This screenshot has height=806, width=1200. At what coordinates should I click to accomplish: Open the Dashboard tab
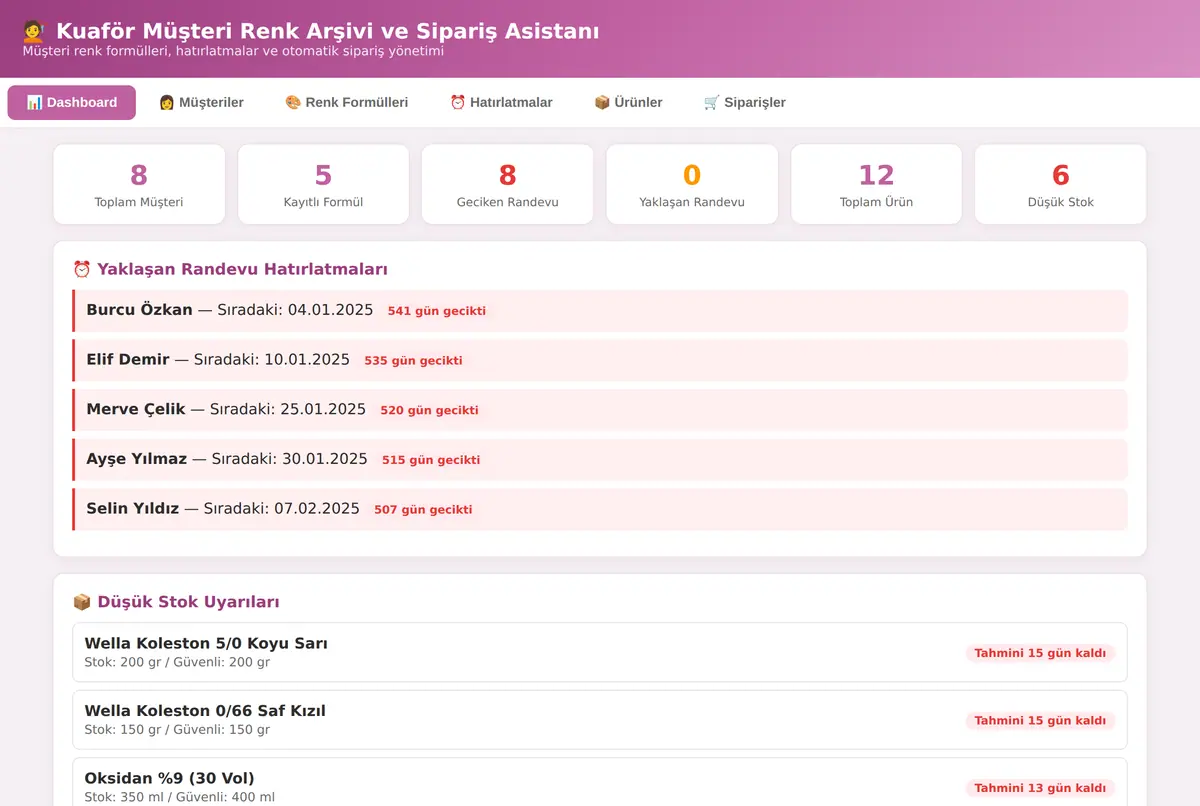[x=72, y=102]
